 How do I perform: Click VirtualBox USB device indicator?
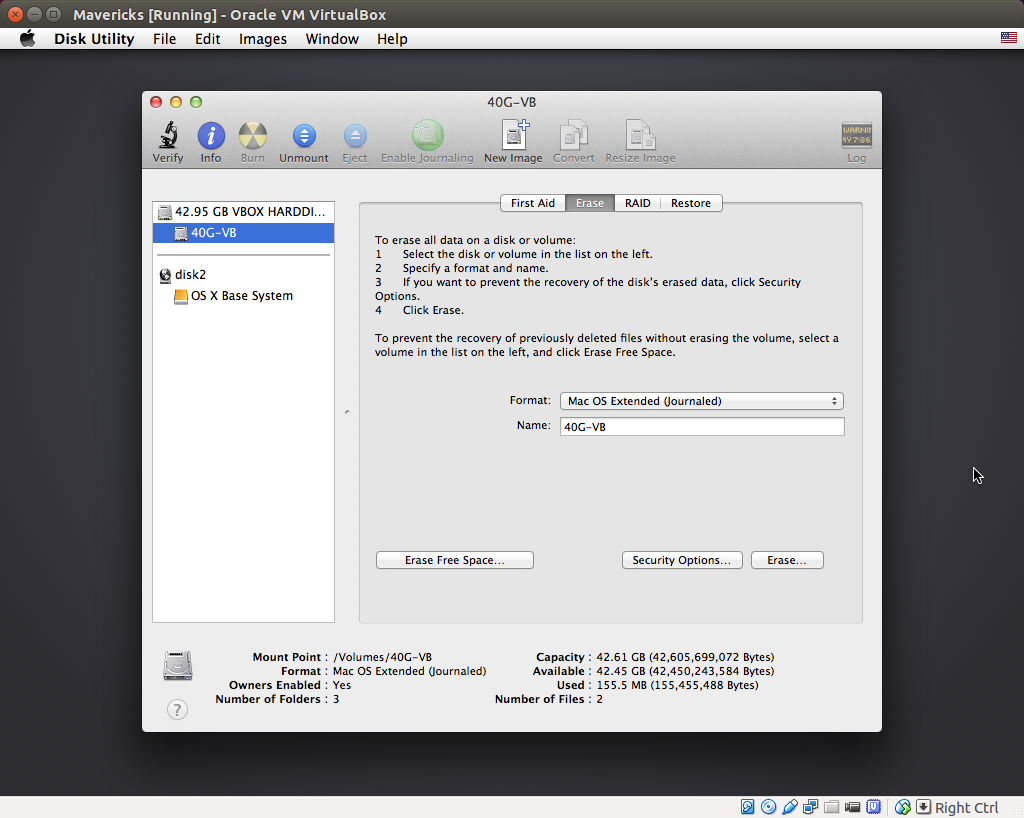click(x=790, y=807)
